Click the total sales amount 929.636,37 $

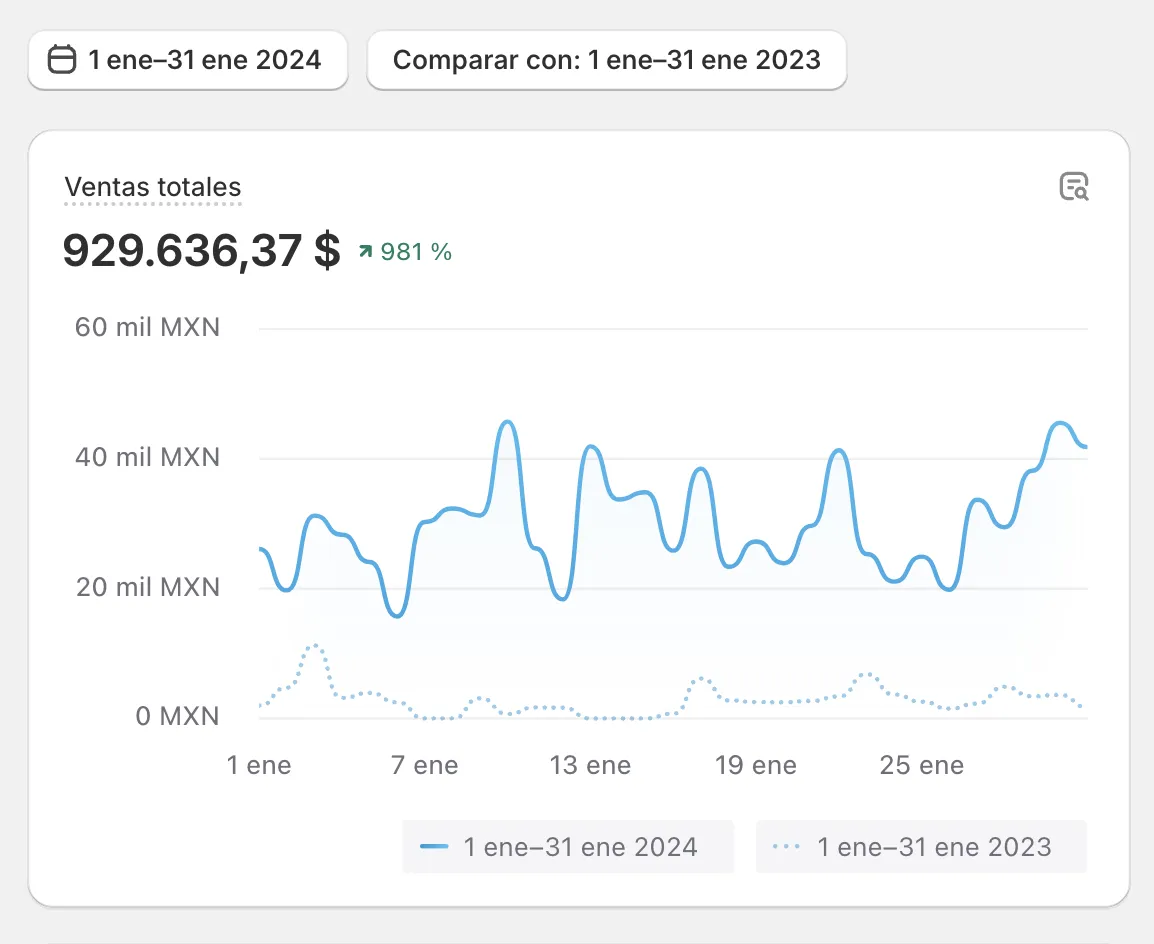pos(201,250)
